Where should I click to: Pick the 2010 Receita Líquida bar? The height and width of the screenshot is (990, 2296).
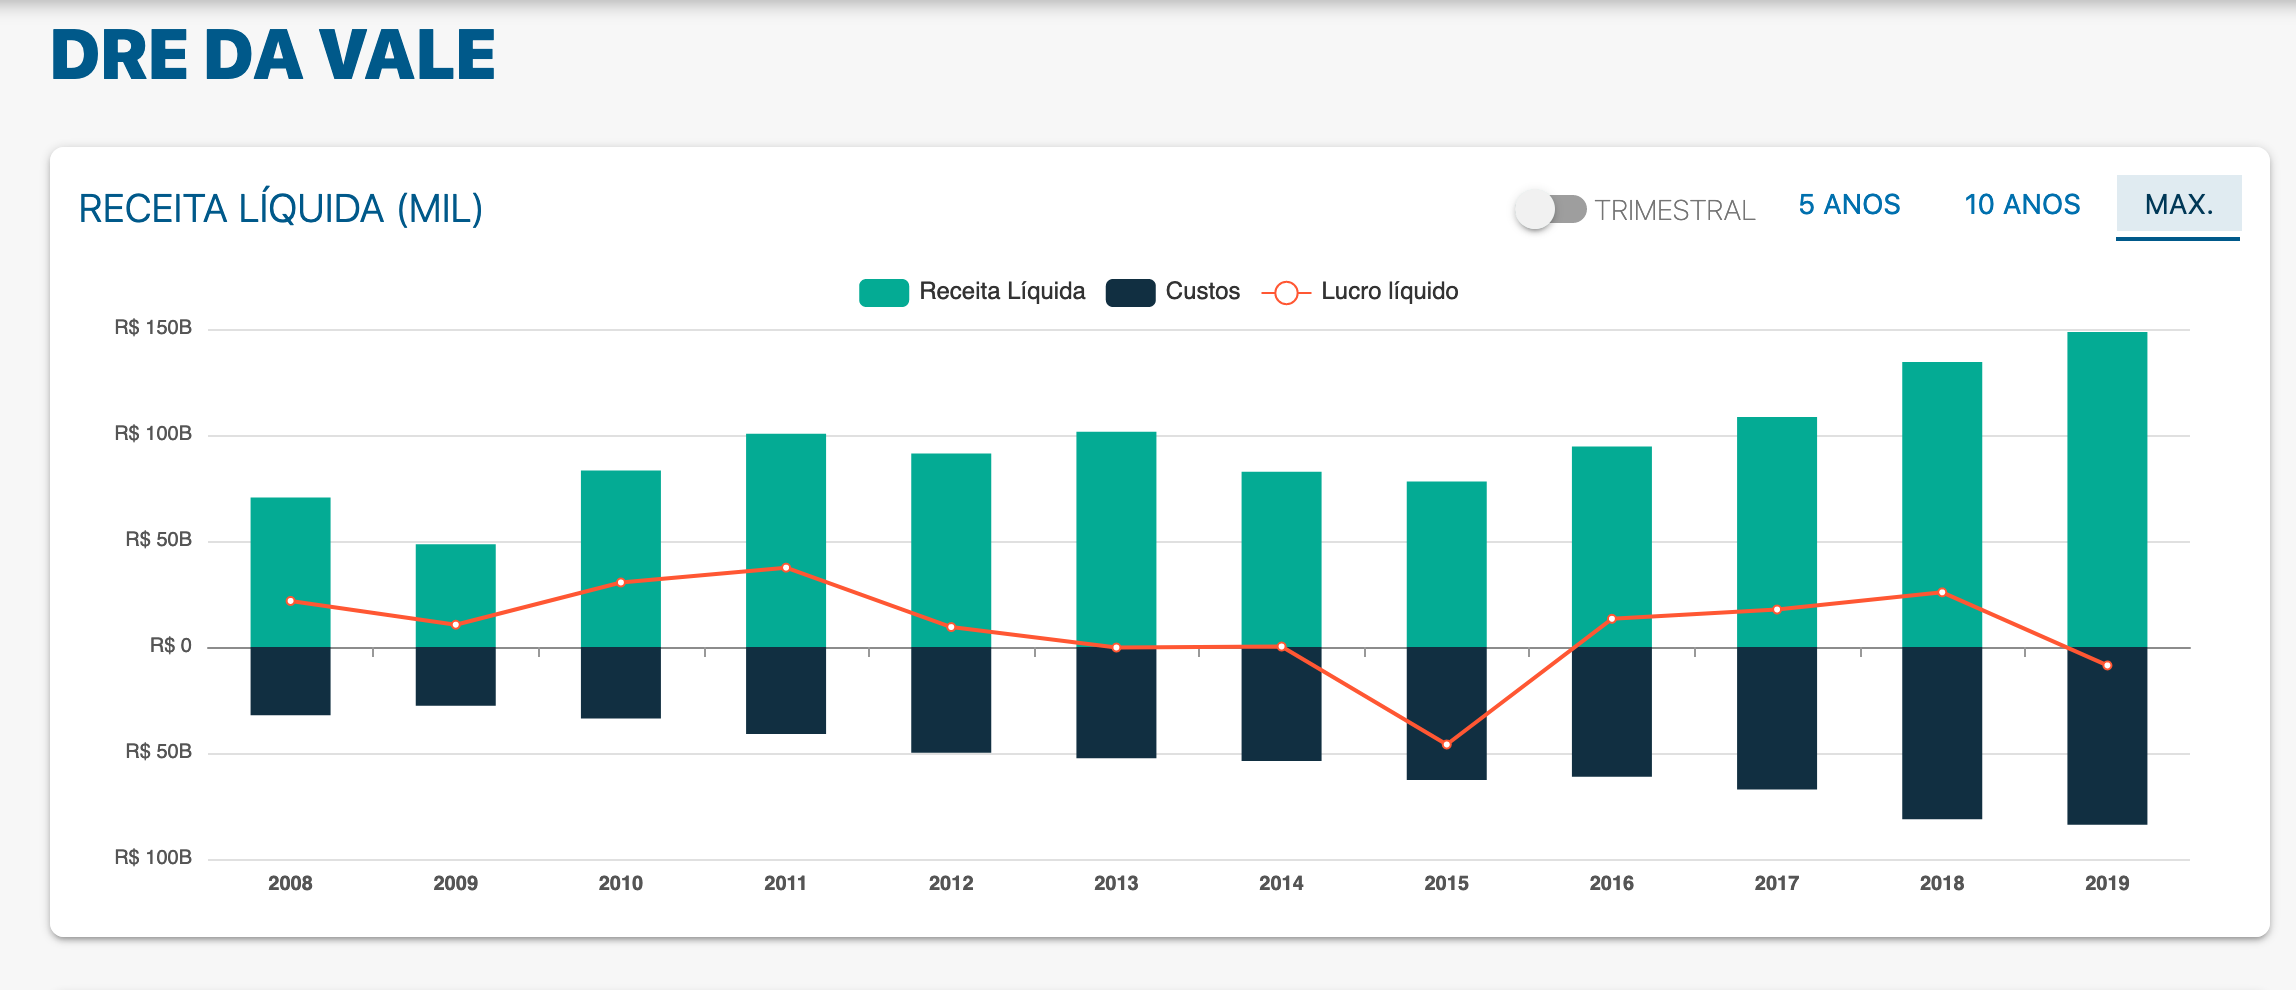pyautogui.click(x=621, y=559)
